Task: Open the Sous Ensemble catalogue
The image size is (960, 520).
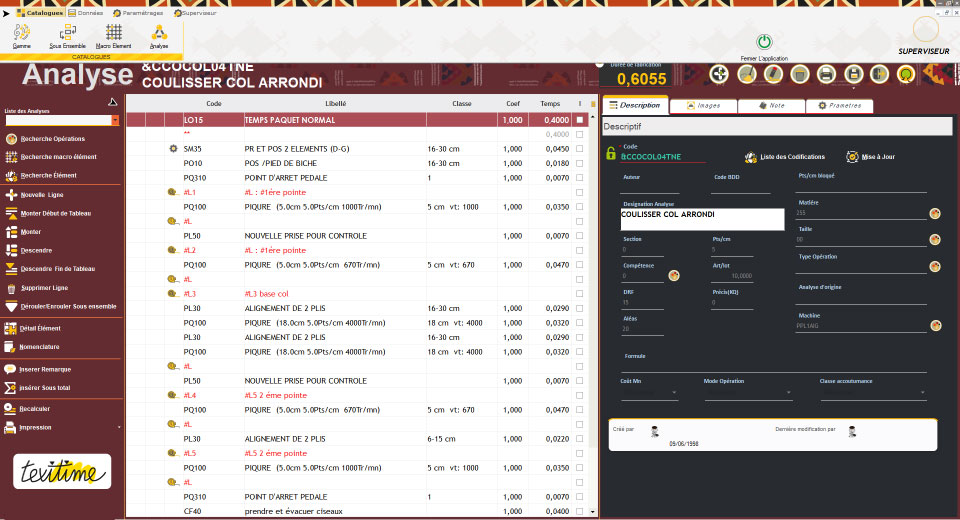Action: pos(67,33)
